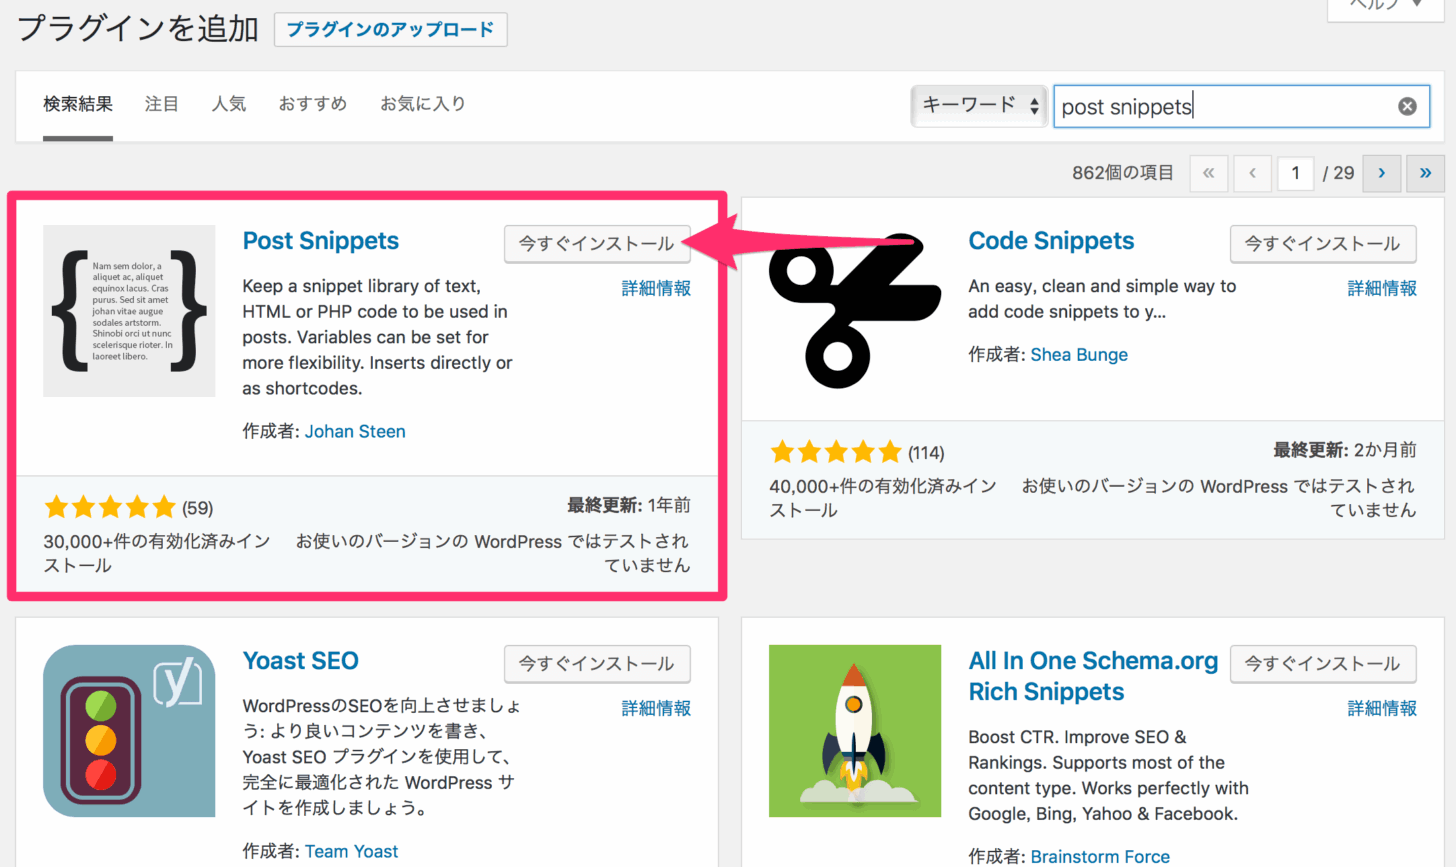Clear the plugin search field text
The image size is (1456, 867).
point(1407,106)
